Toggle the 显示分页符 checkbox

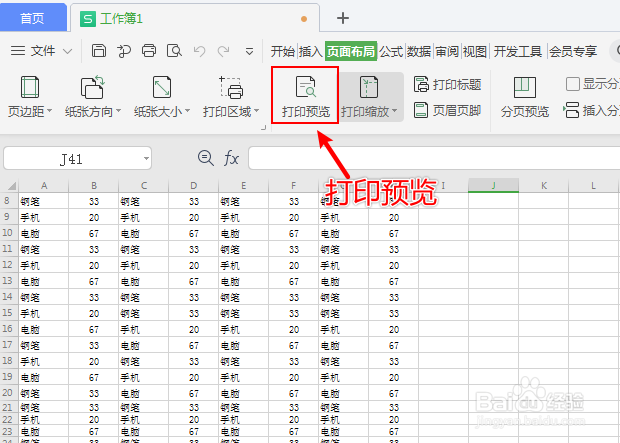click(x=573, y=84)
